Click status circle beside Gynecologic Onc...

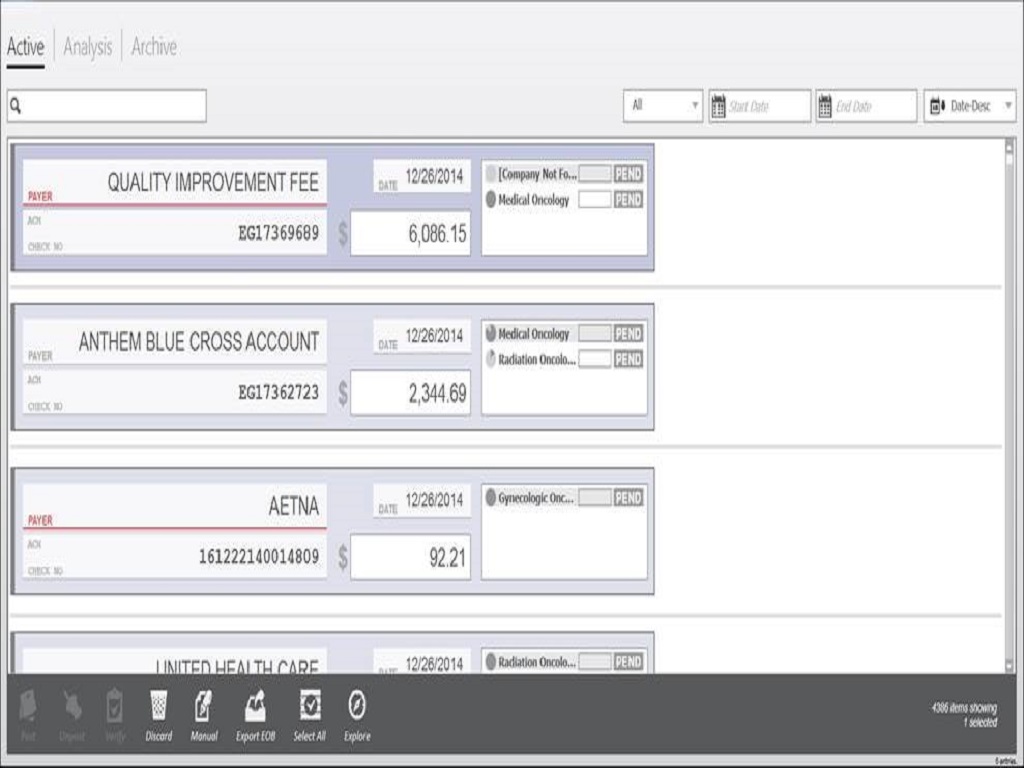[x=491, y=498]
